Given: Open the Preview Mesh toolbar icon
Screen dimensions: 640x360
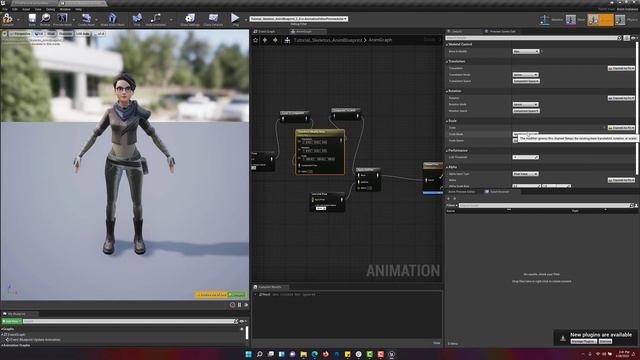Looking at the screenshot, I should (x=62, y=18).
